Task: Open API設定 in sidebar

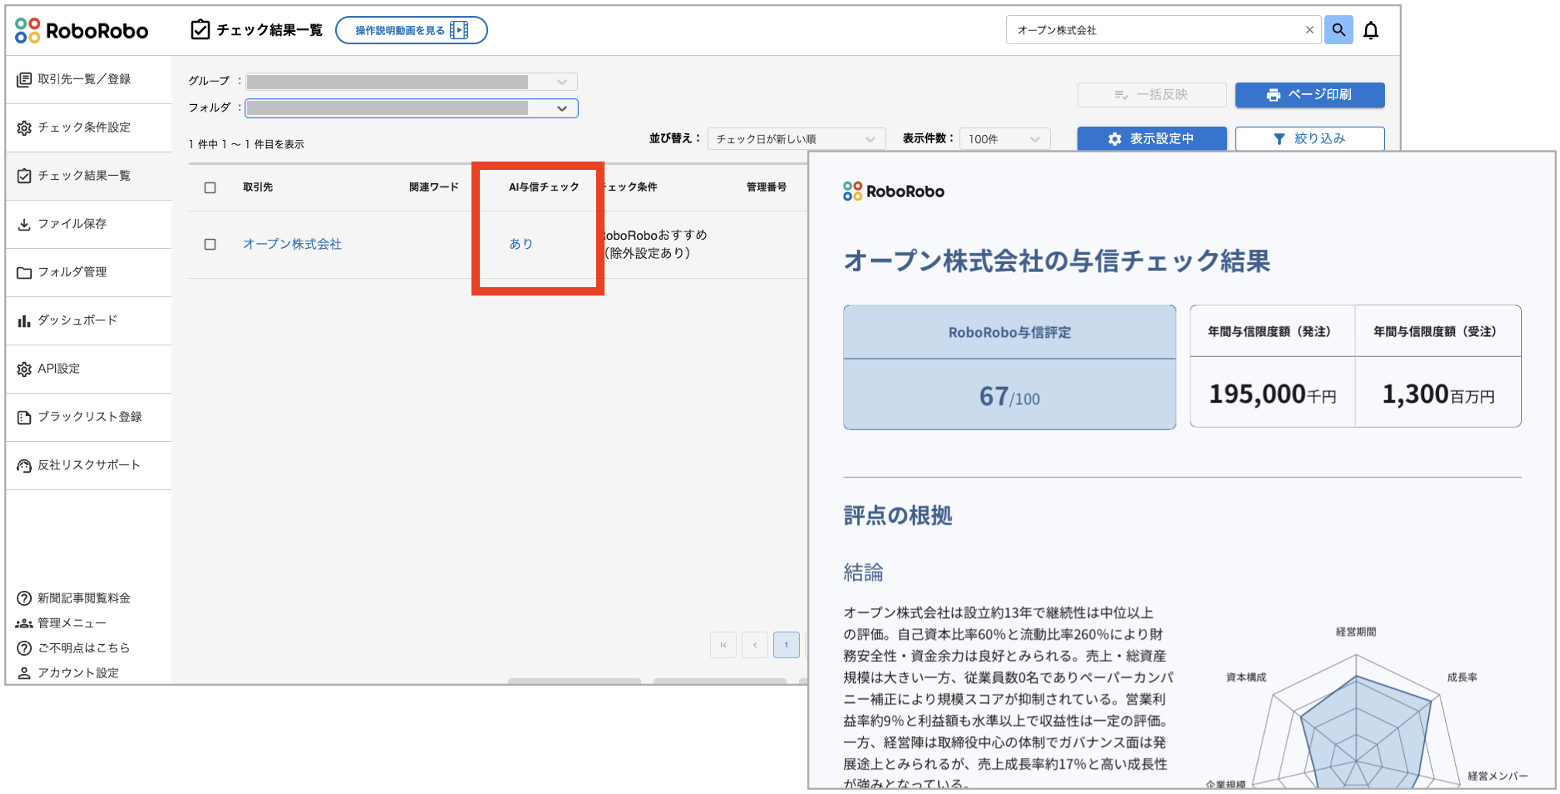Action: click(x=88, y=369)
